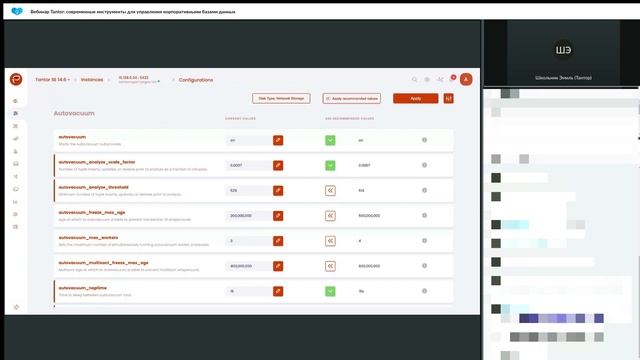Click green check icon for autovacuum row
The image size is (640, 360).
coord(330,140)
